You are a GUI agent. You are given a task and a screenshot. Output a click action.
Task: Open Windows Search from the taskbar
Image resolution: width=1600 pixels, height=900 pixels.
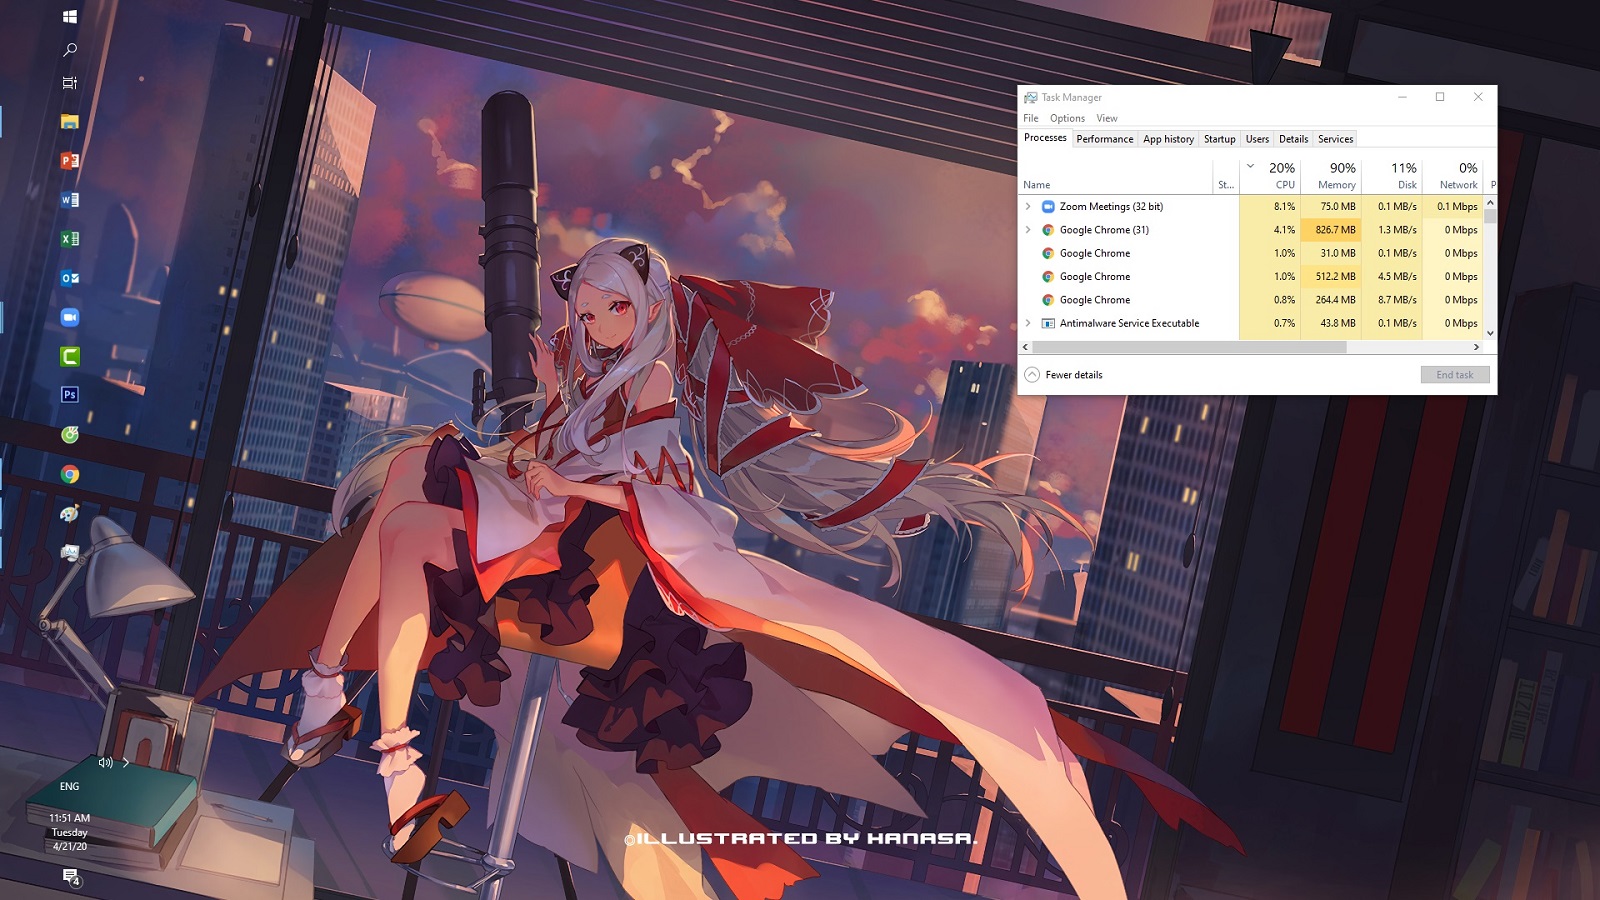[70, 49]
